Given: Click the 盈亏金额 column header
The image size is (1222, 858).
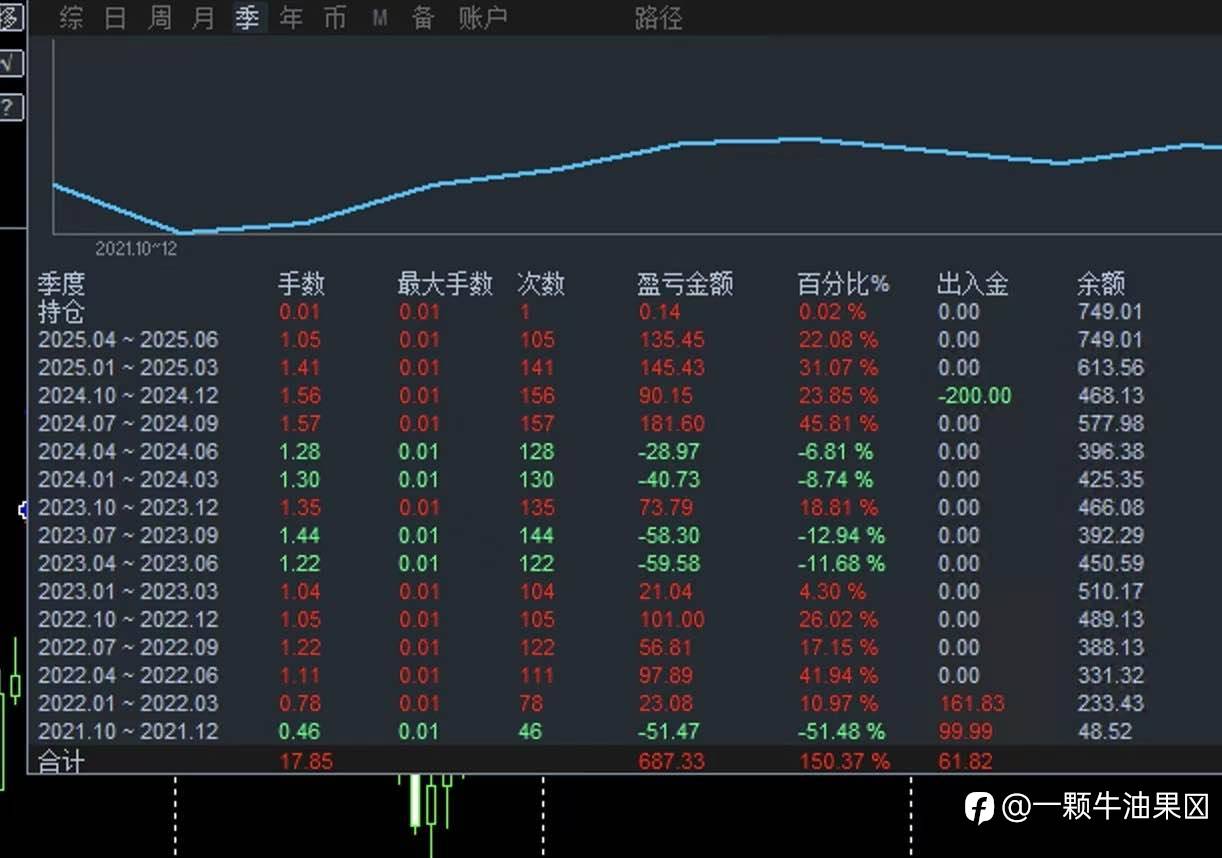Looking at the screenshot, I should point(685,284).
